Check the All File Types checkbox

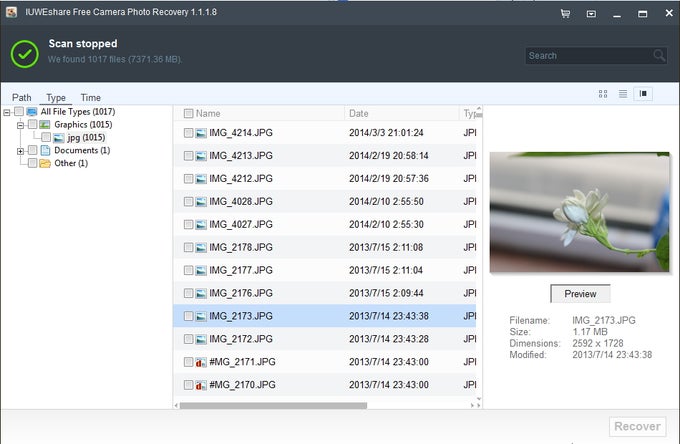[19, 111]
